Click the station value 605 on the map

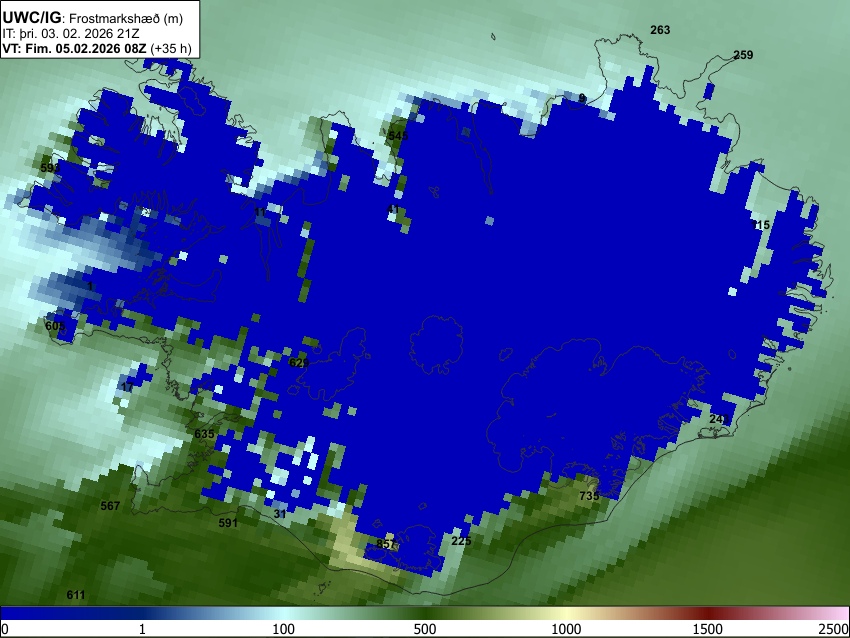click(x=55, y=326)
